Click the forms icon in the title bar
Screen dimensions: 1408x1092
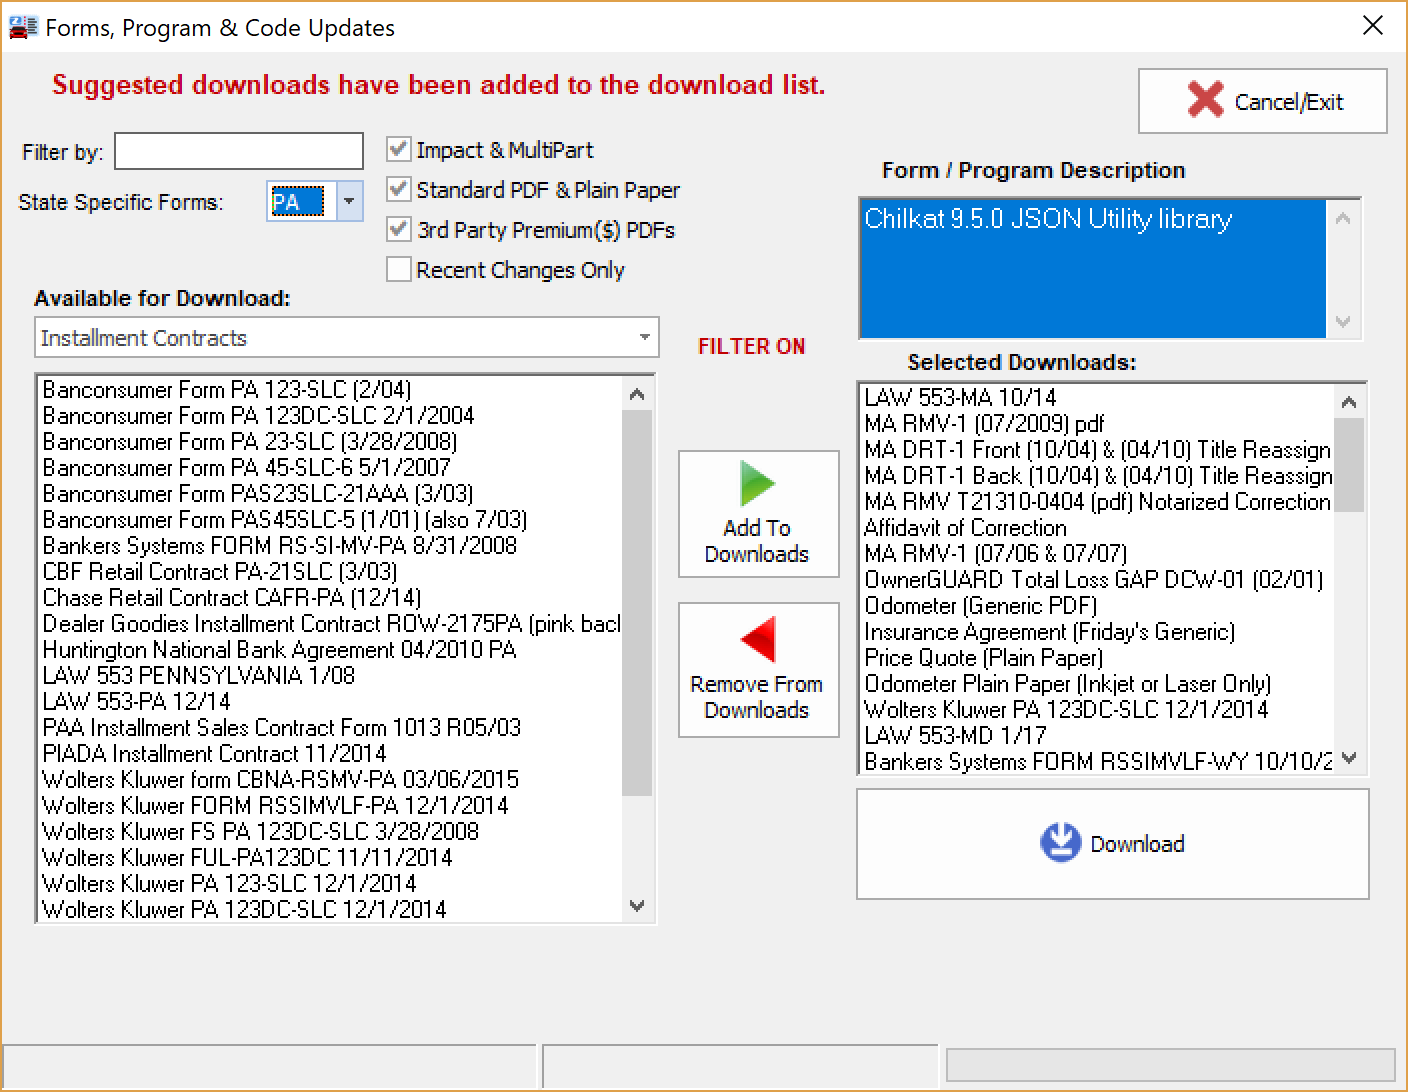pos(22,26)
